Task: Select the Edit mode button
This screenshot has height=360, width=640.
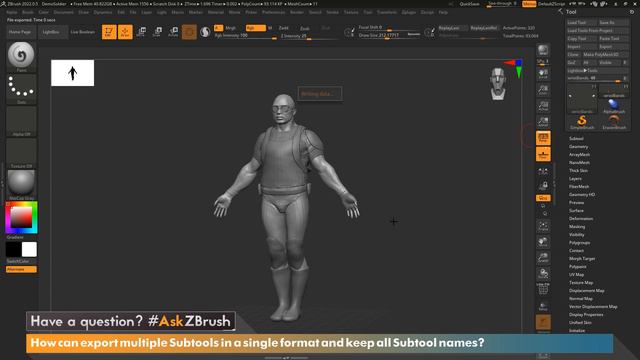Action: coord(109,32)
